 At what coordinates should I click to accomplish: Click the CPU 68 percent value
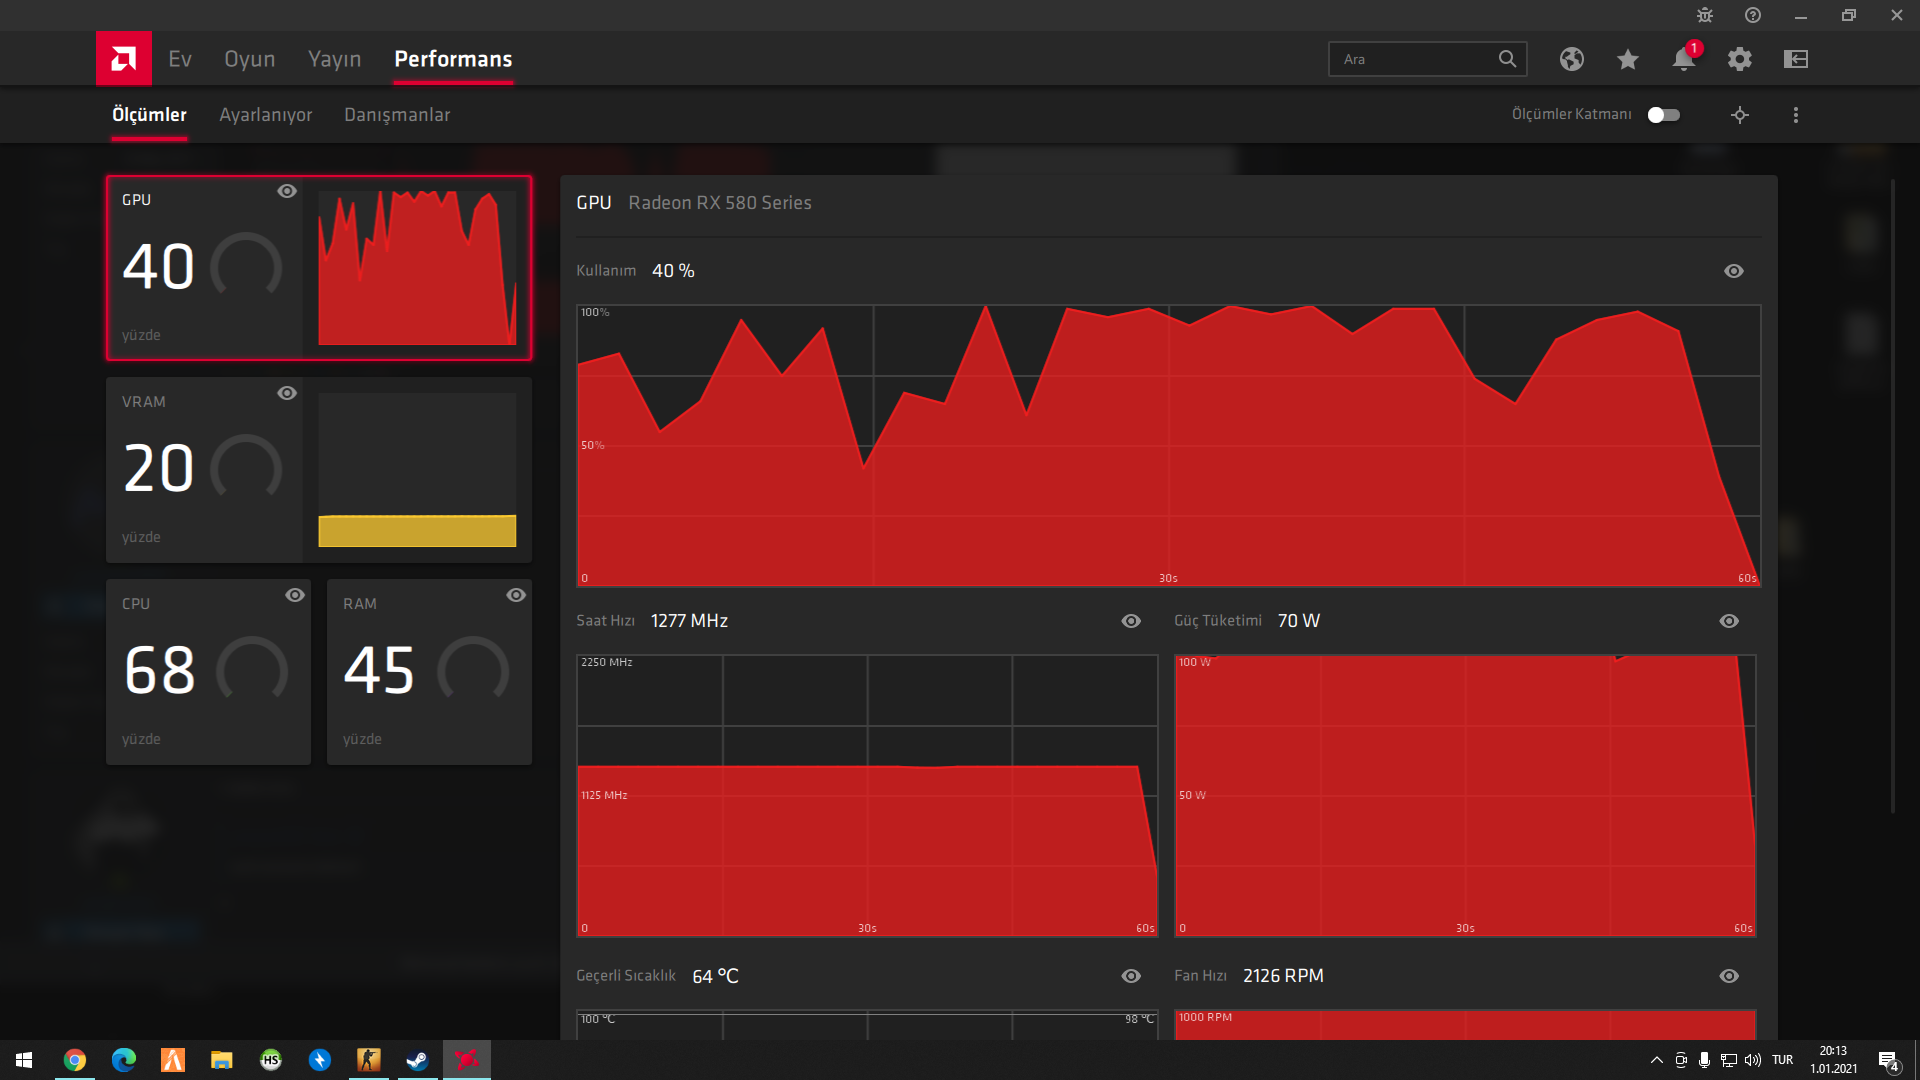coord(159,670)
